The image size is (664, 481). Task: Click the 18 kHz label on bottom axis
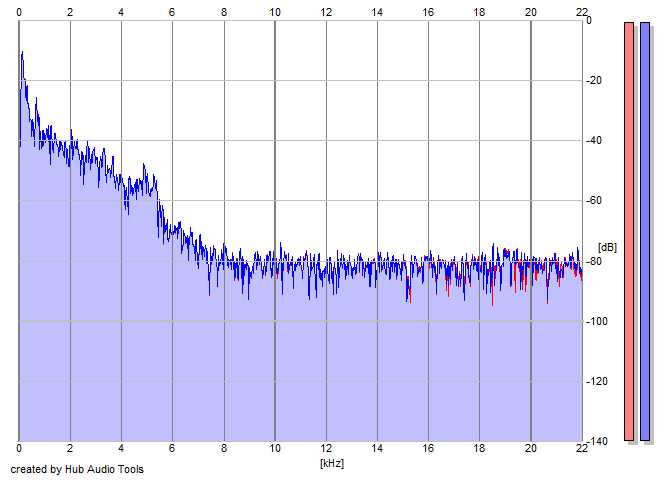point(479,448)
